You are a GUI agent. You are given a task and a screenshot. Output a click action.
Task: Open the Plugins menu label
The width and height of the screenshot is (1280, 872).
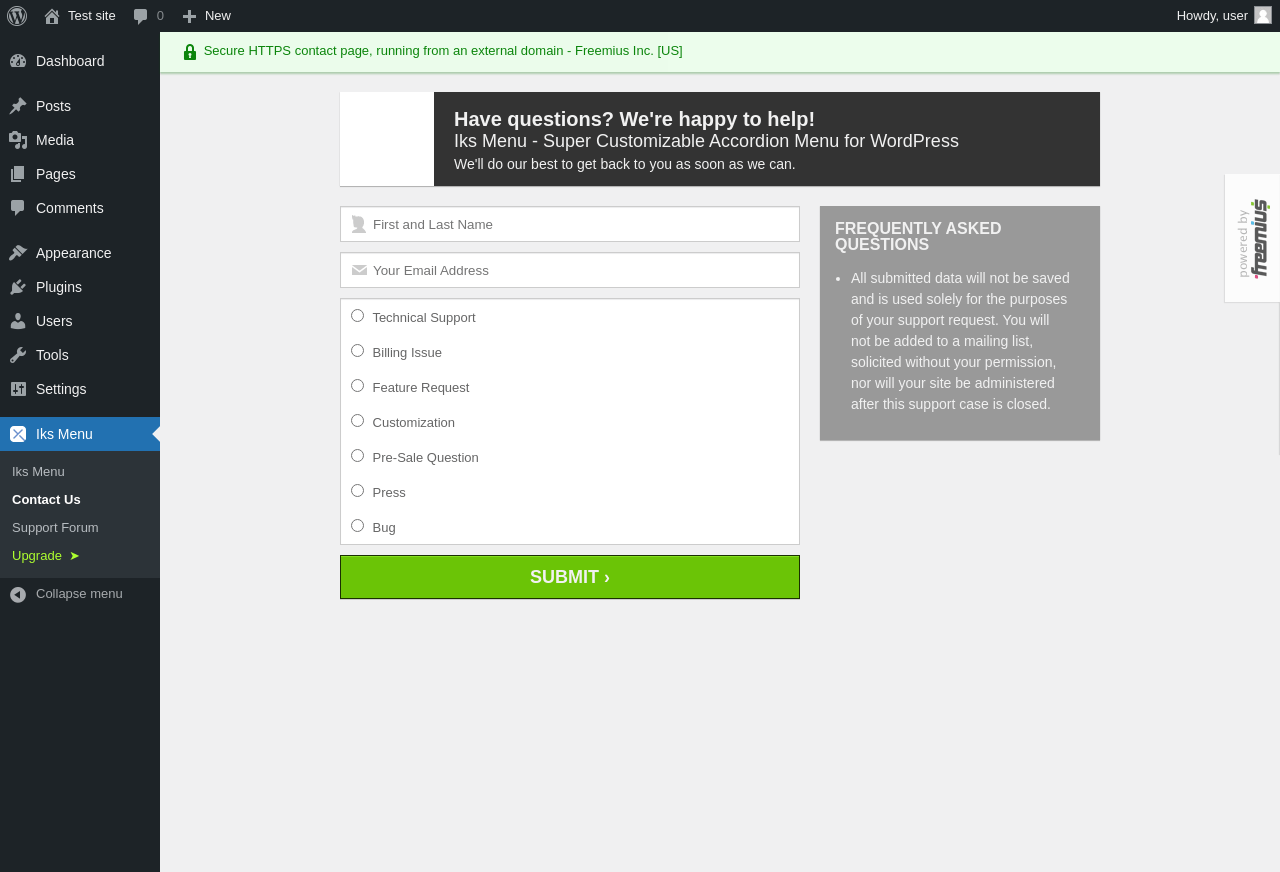(59, 287)
